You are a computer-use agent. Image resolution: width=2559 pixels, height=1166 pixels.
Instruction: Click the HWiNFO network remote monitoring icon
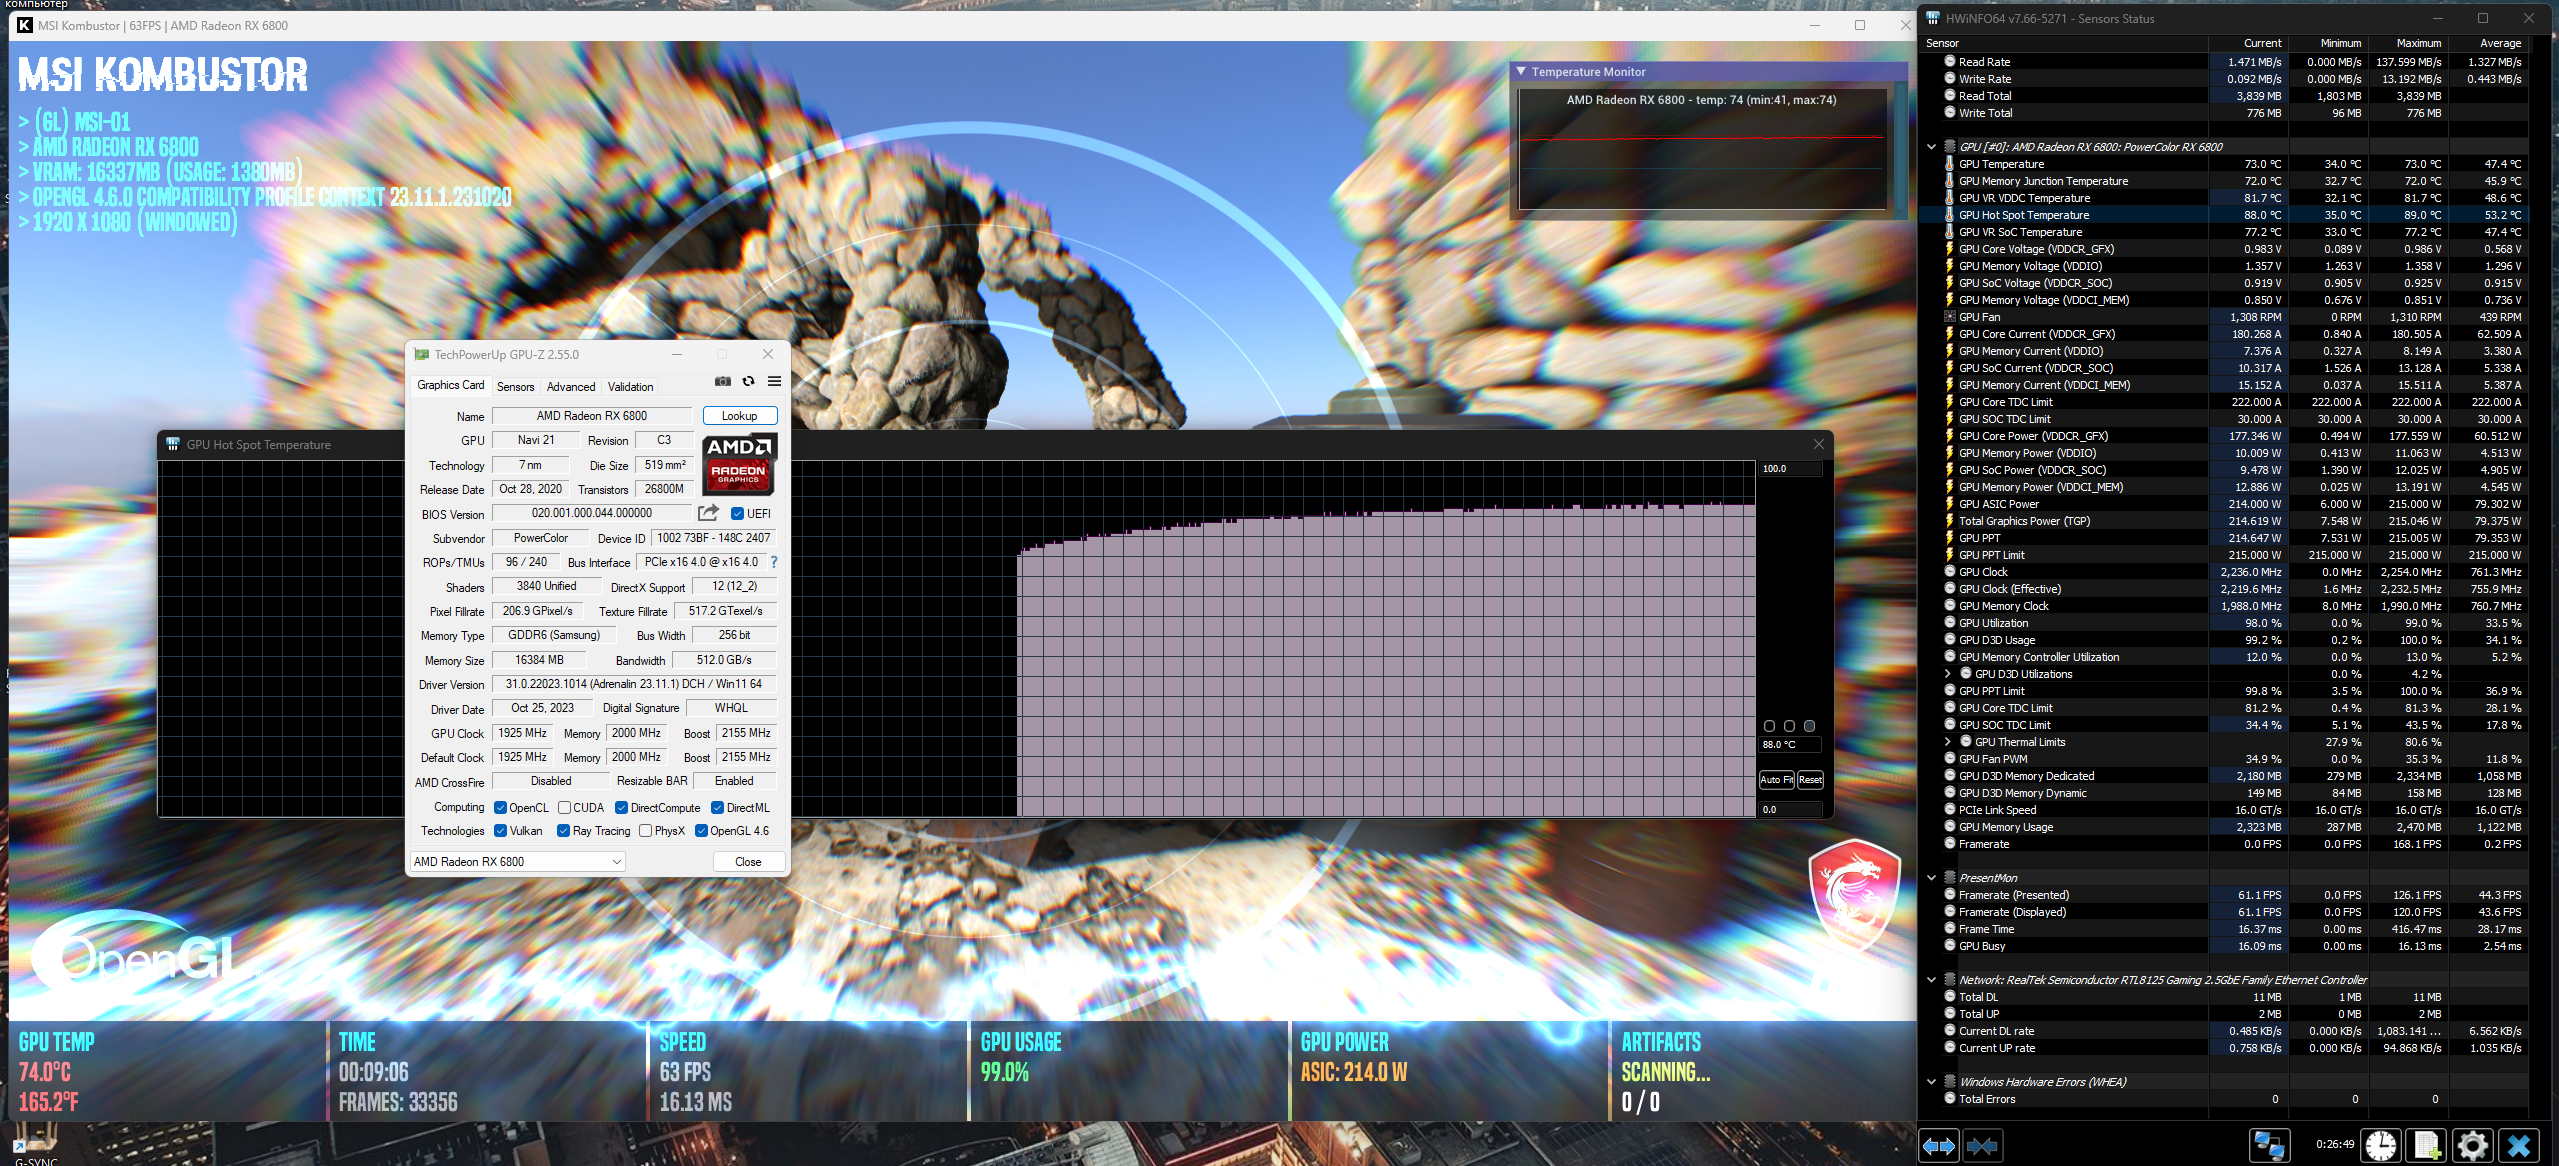[x=2268, y=1145]
